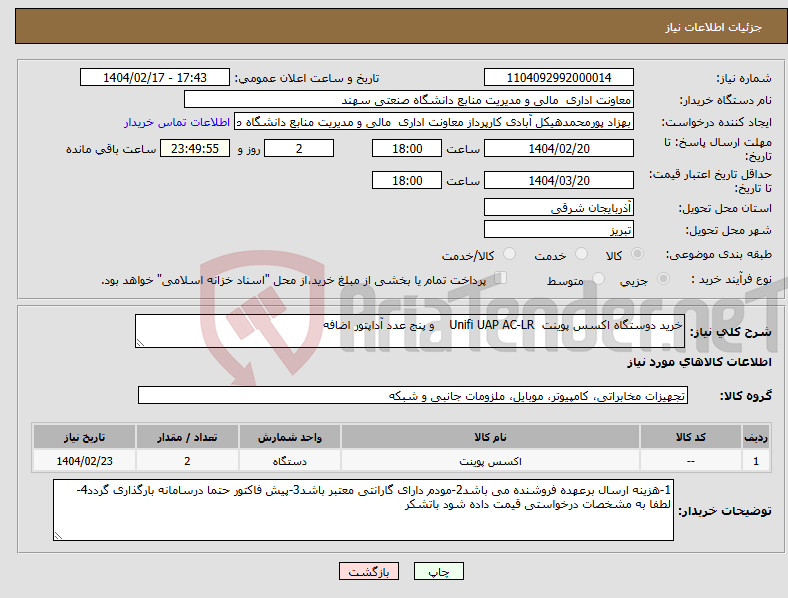Image resolution: width=788 pixels, height=598 pixels.
Task: Click the general description text area Unifi UAP AC-LR
Action: tap(410, 331)
